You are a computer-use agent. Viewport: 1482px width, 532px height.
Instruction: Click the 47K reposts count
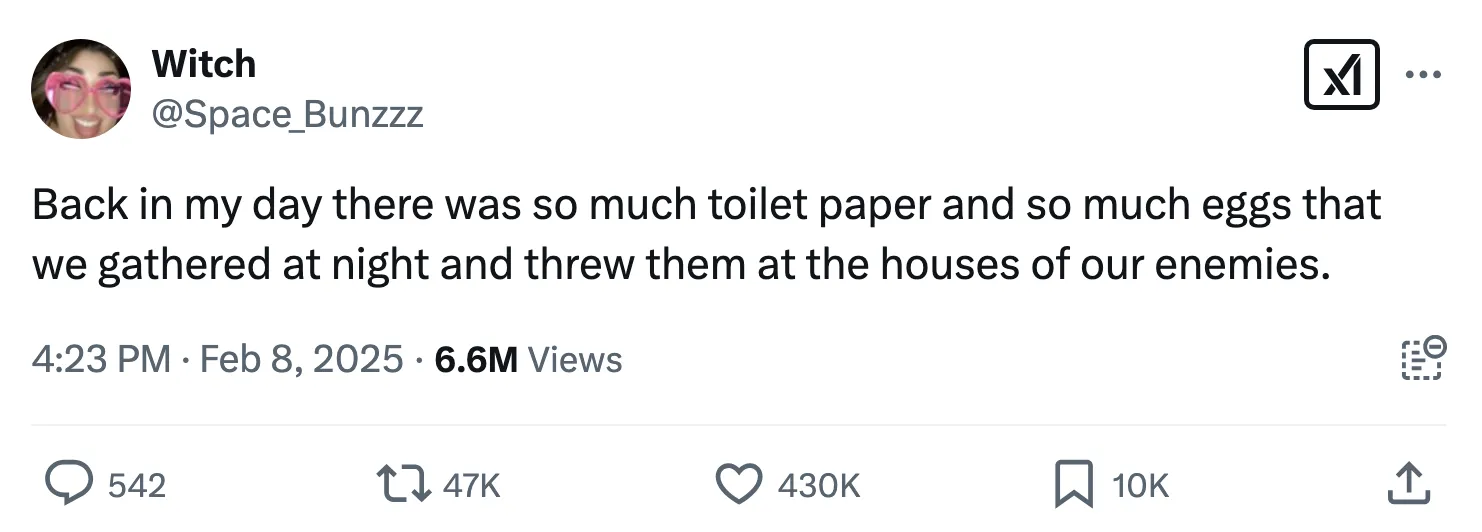(470, 486)
